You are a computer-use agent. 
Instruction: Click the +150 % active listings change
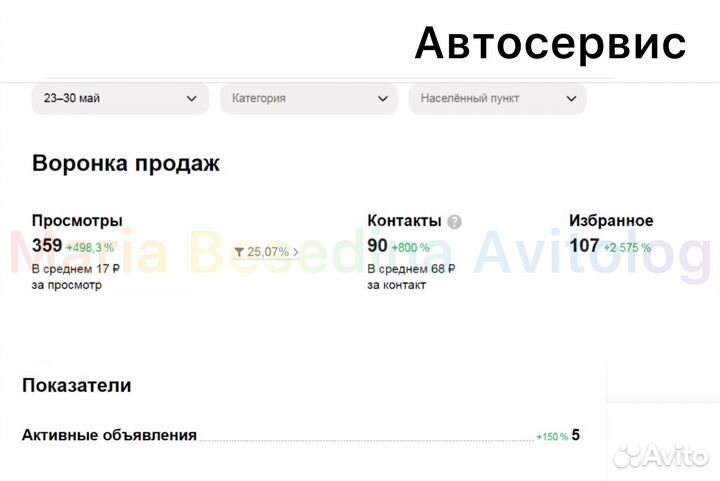[x=552, y=436]
